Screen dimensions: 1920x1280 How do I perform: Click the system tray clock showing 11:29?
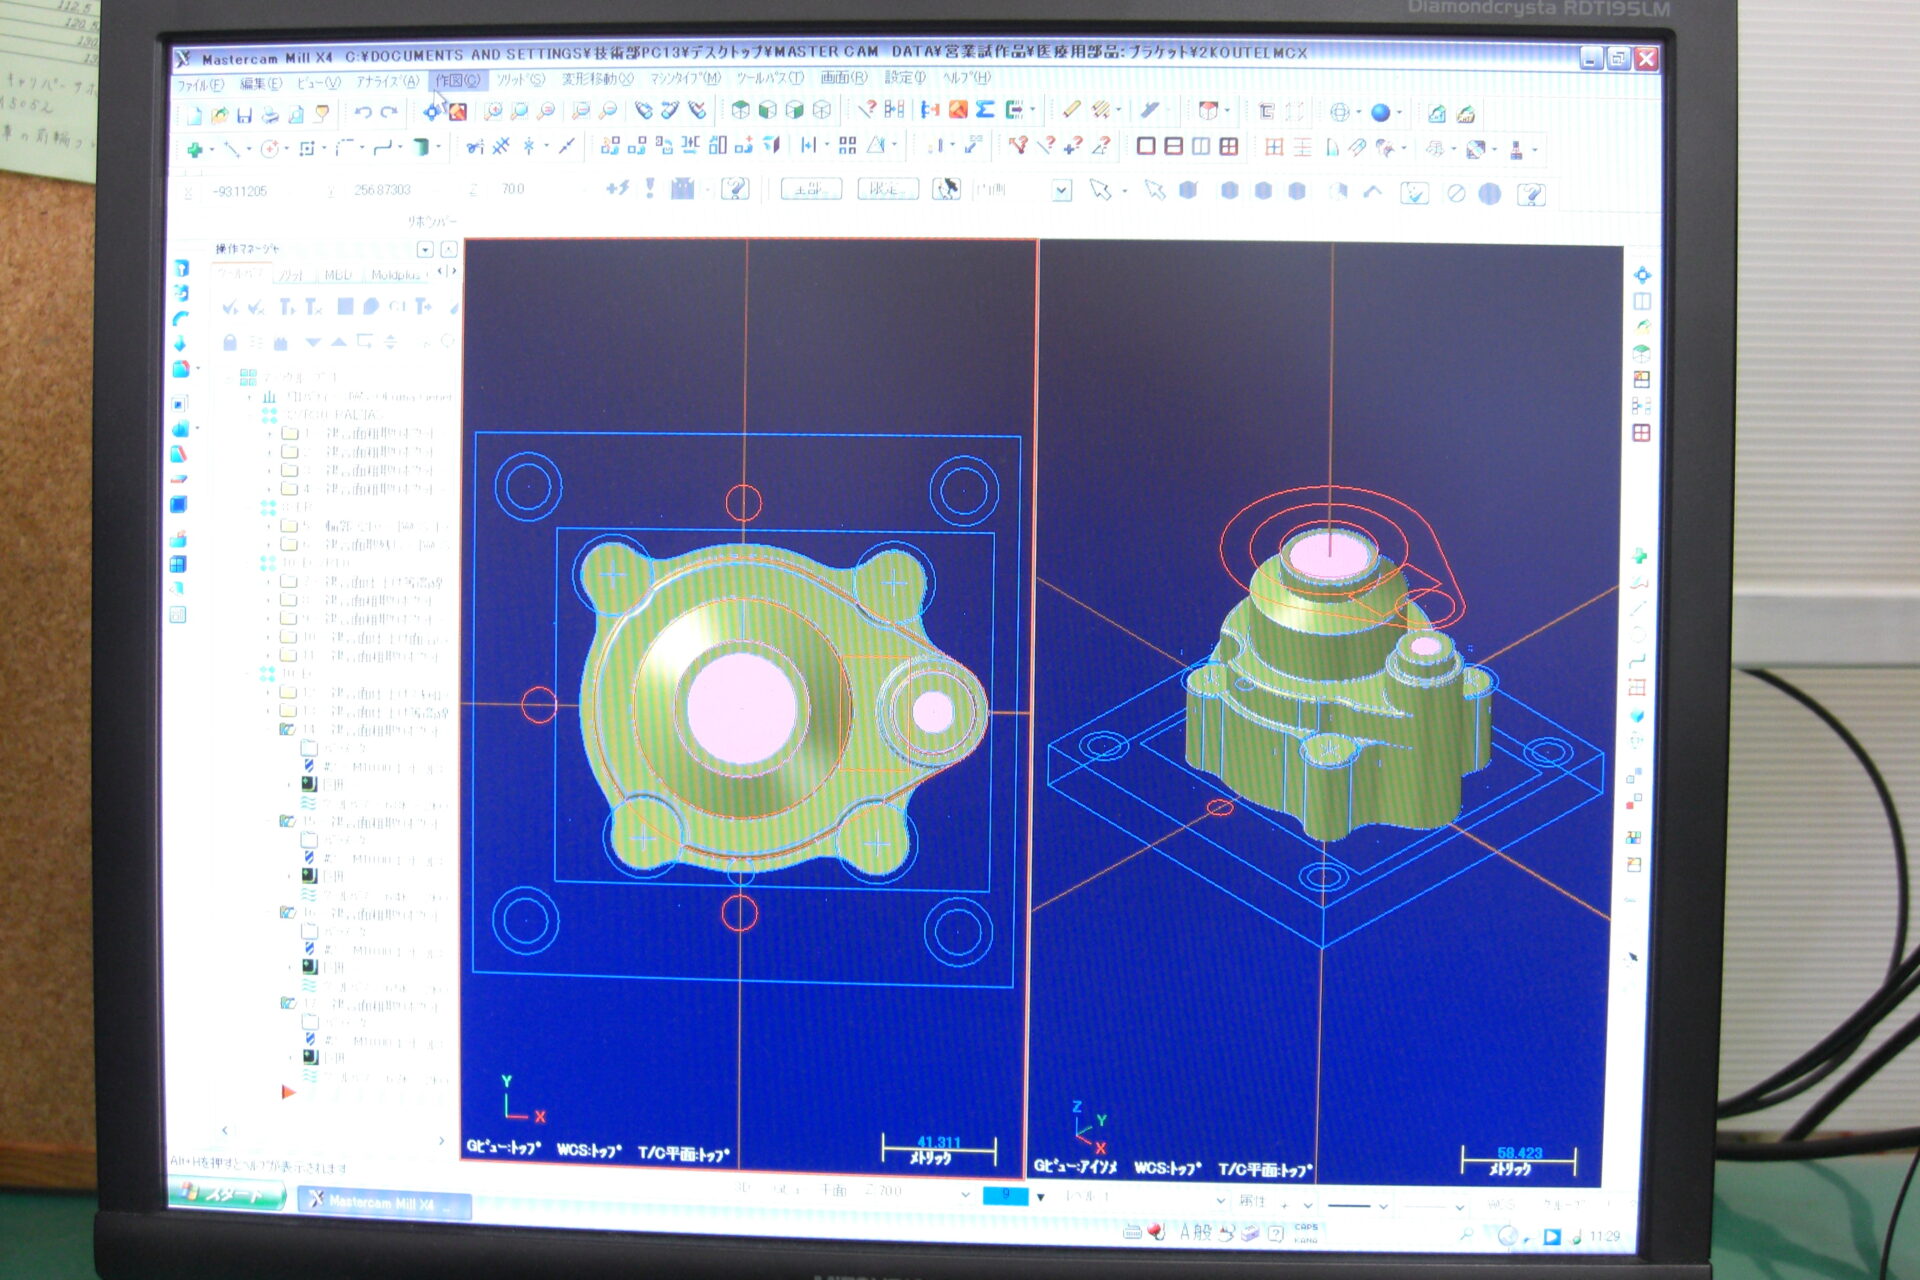pos(1603,1237)
